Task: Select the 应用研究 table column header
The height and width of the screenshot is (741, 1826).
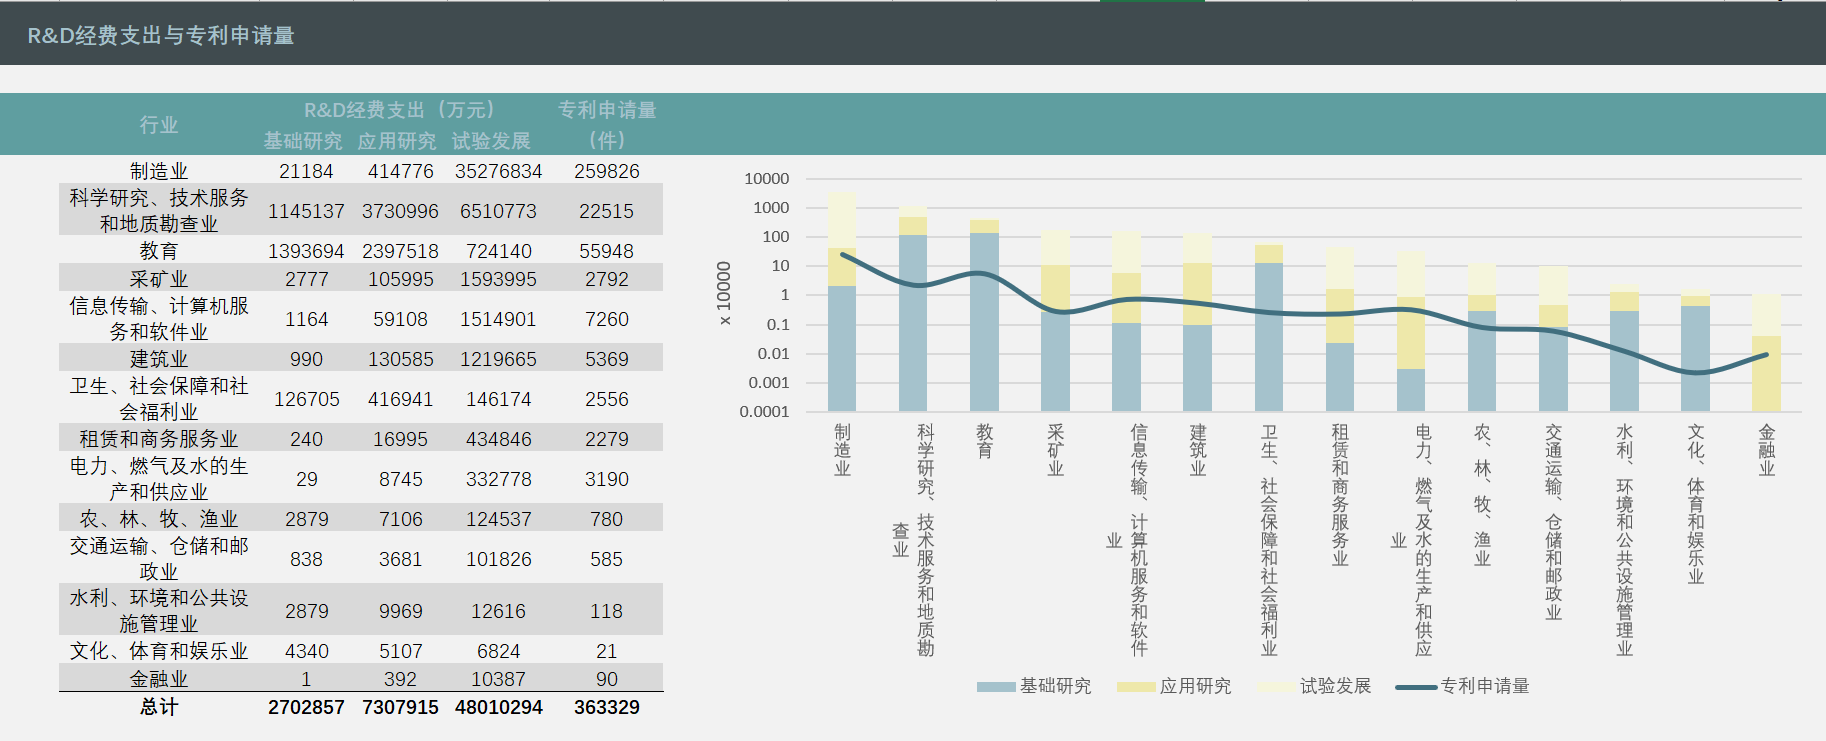Action: click(x=397, y=141)
